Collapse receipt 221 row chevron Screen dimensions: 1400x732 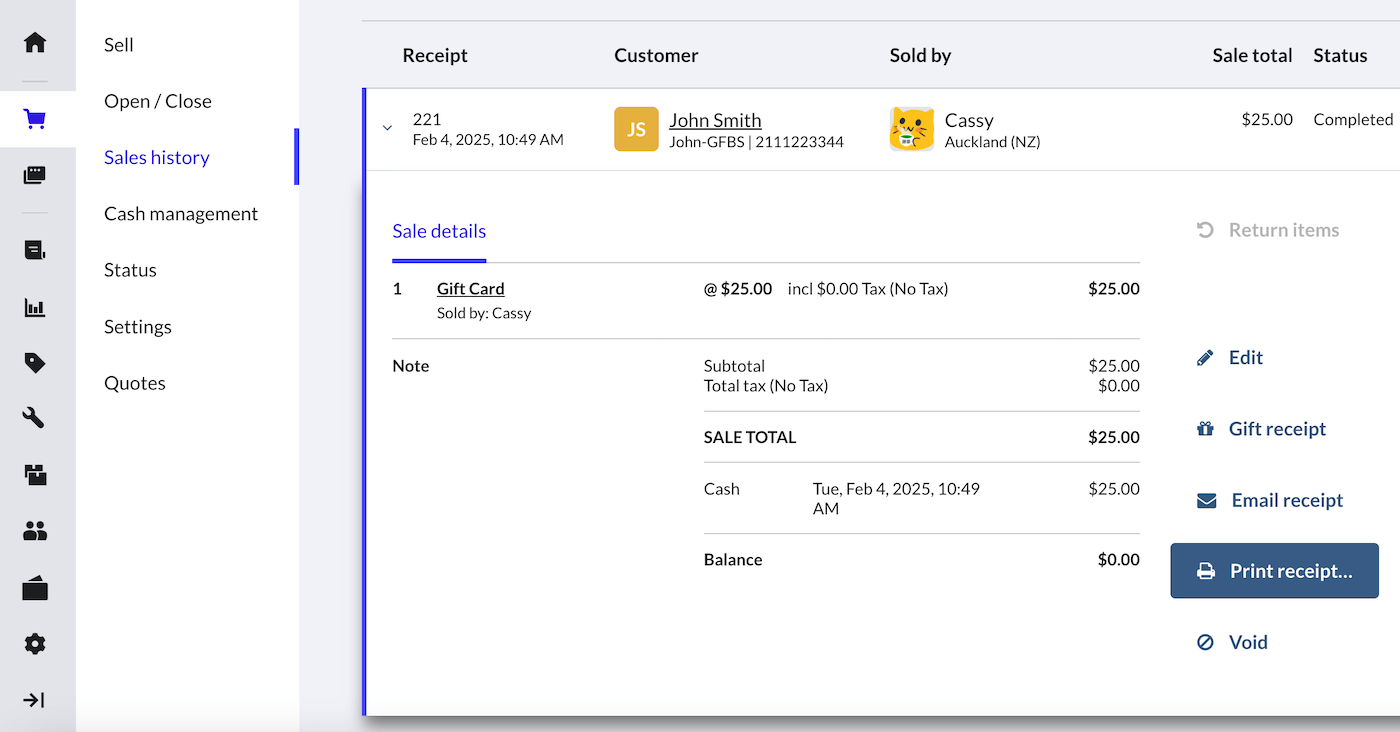coord(387,128)
